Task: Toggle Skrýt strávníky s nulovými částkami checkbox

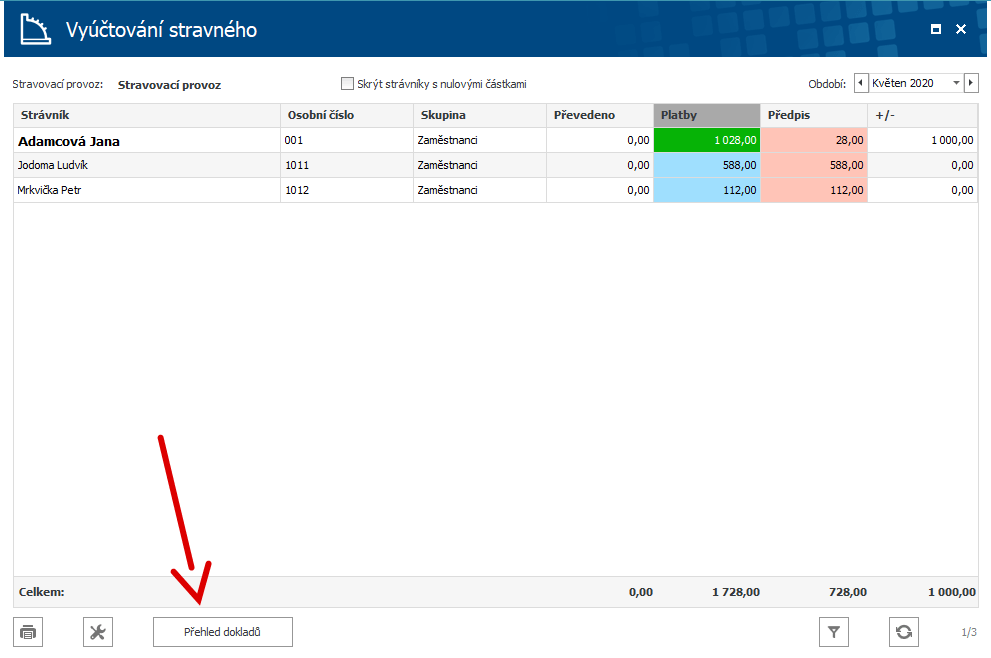Action: pos(347,83)
